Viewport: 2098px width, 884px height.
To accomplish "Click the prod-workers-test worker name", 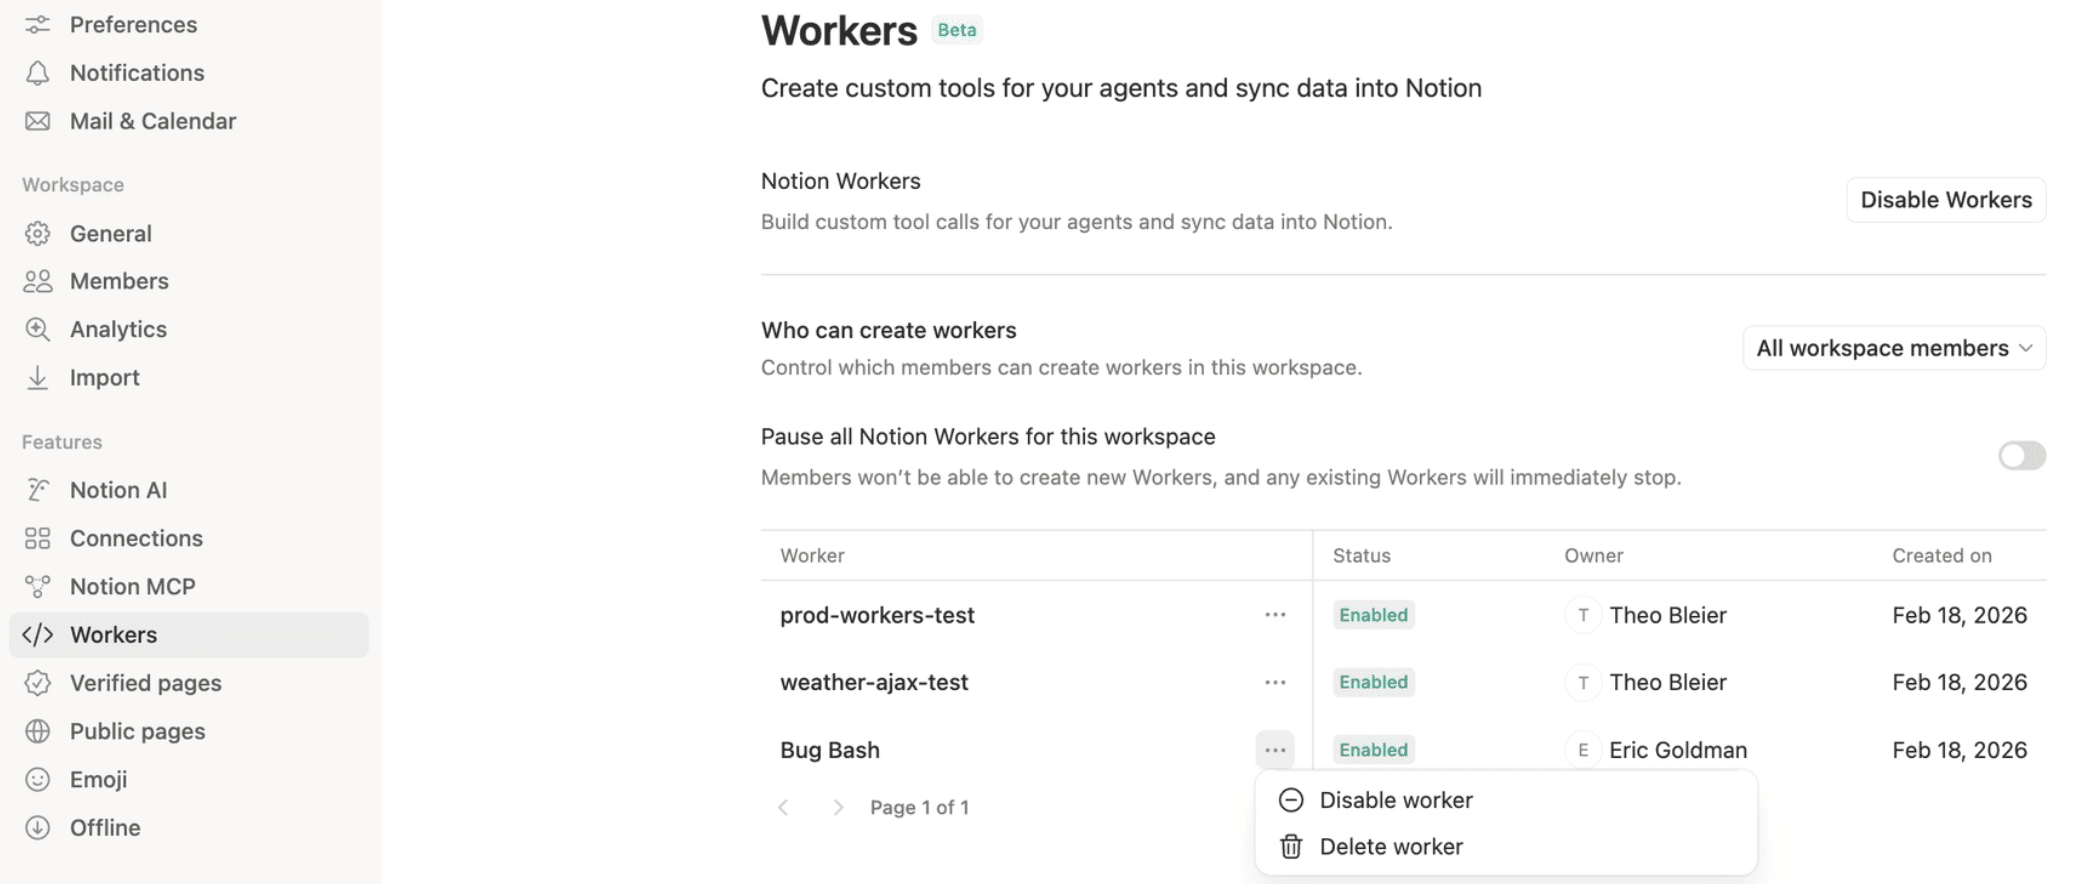I will coord(877,615).
